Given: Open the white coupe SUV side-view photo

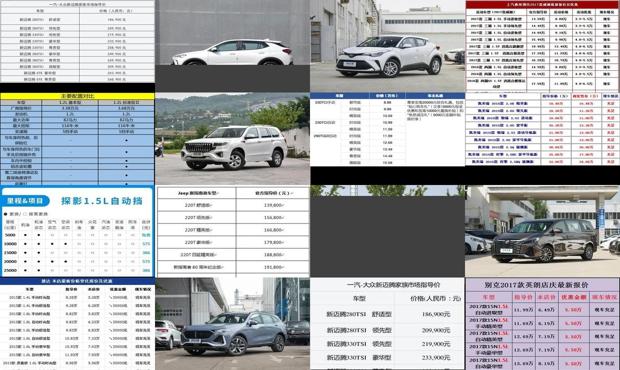Looking at the screenshot, I should 232,46.
